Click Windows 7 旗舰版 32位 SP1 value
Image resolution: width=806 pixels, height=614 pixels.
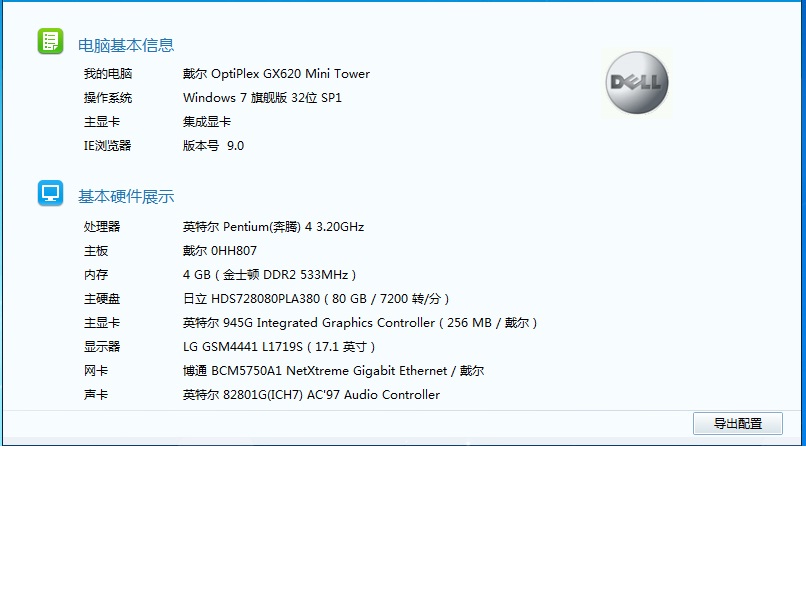click(x=262, y=98)
